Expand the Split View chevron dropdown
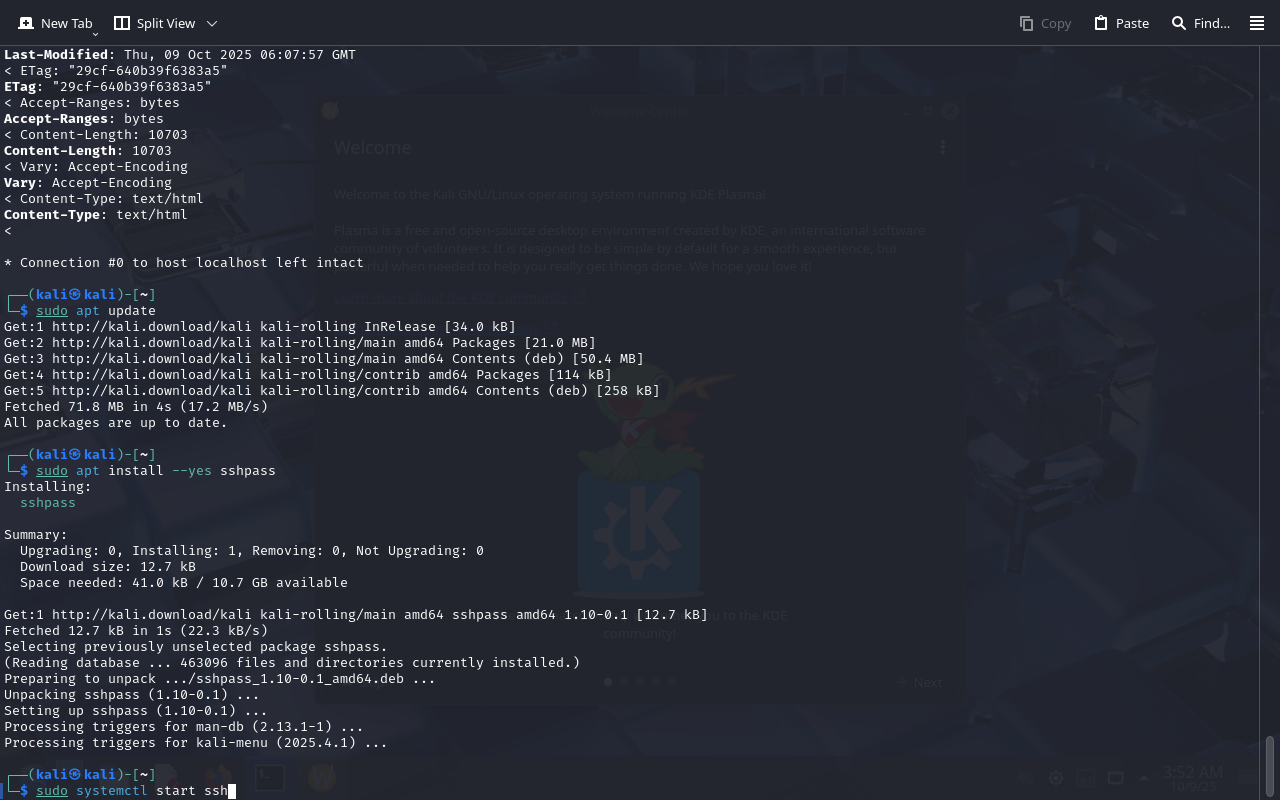 (211, 23)
